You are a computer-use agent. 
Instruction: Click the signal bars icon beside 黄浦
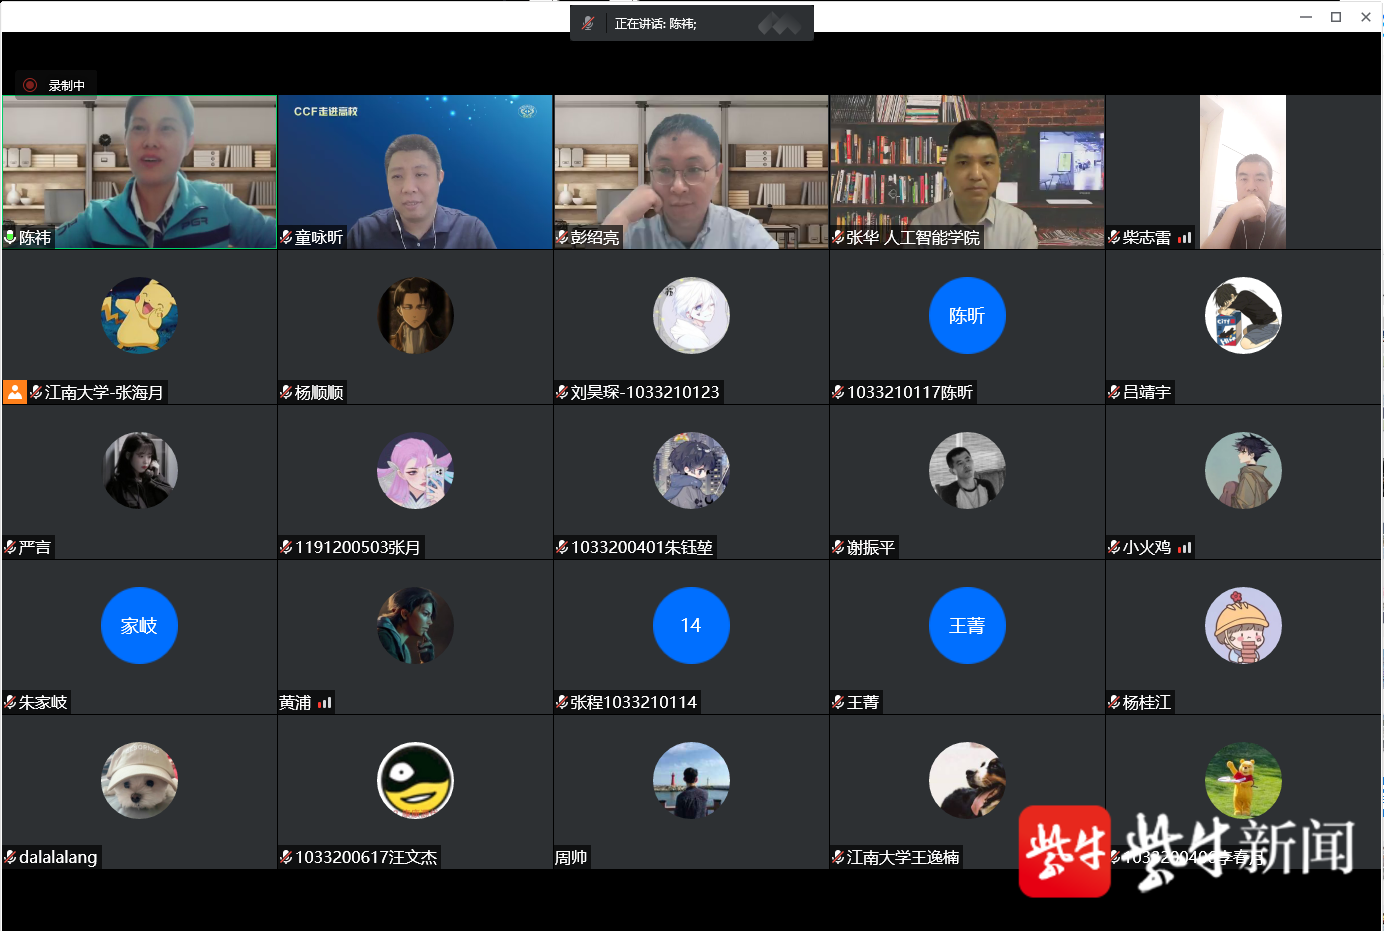324,703
